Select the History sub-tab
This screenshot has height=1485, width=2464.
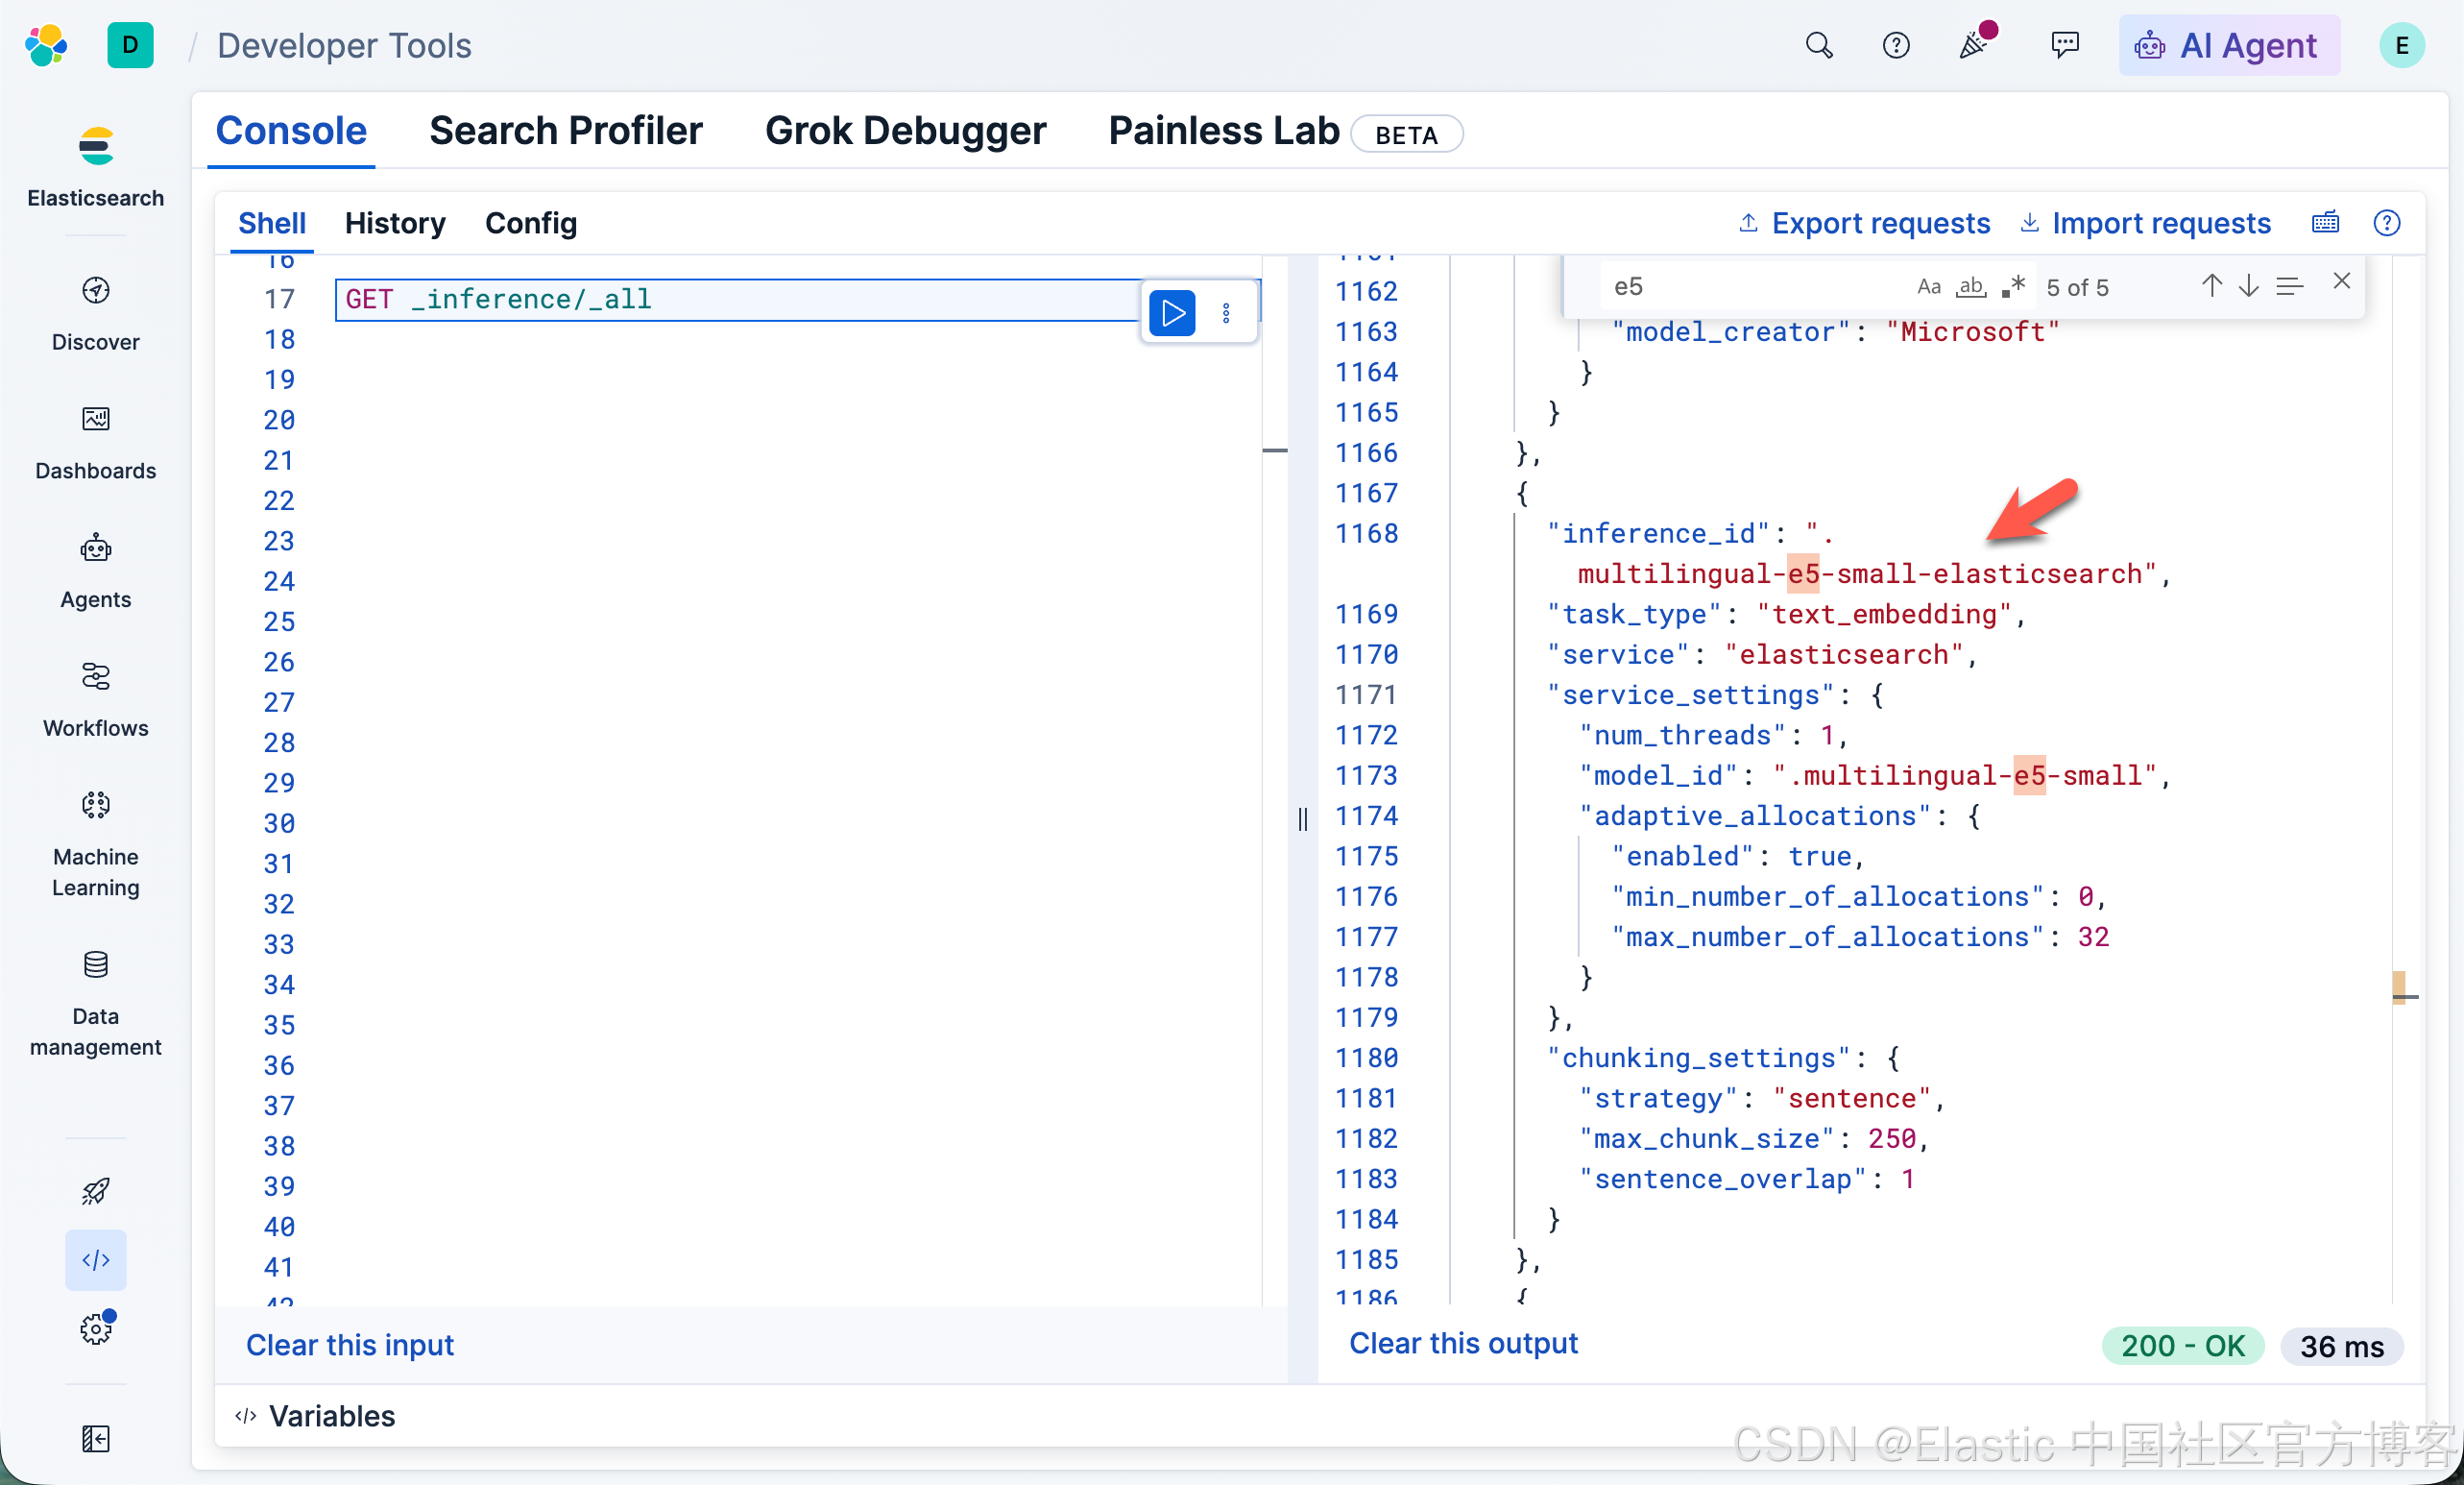click(x=395, y=223)
